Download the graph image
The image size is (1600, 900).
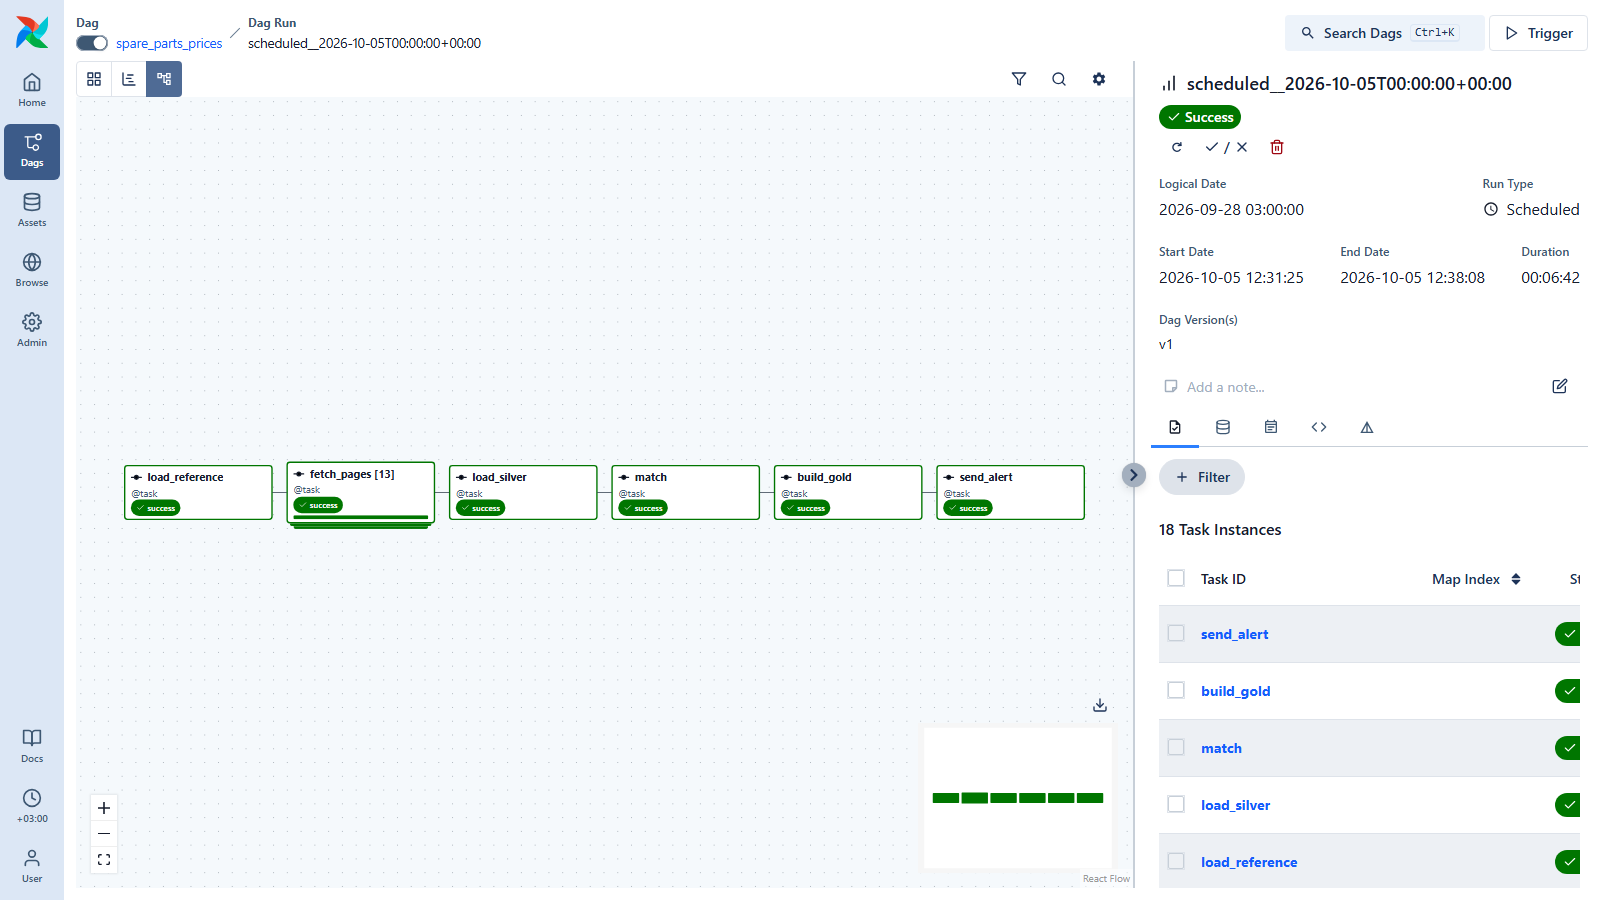point(1100,705)
